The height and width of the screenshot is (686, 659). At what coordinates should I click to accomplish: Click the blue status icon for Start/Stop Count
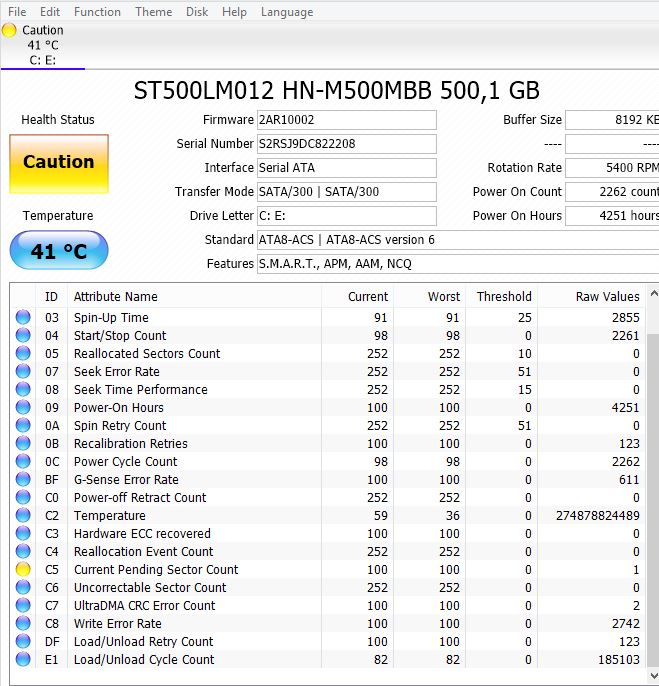tap(23, 335)
